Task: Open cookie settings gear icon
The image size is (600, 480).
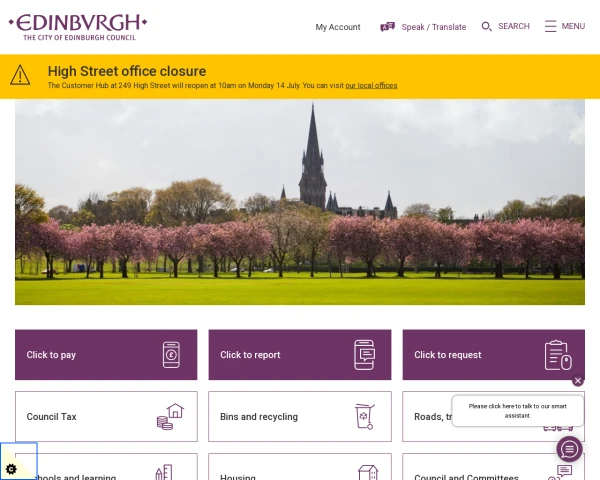Action: 11,469
